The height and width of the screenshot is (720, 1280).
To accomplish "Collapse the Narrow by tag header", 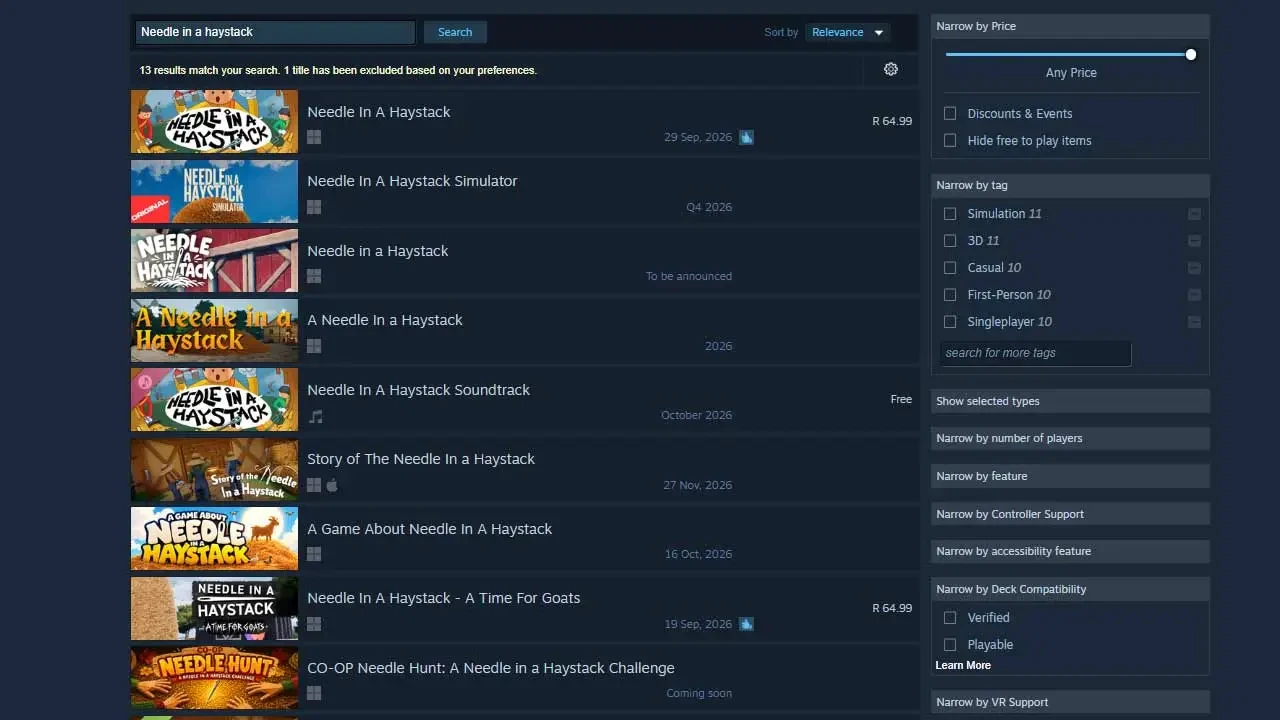I will (1070, 185).
